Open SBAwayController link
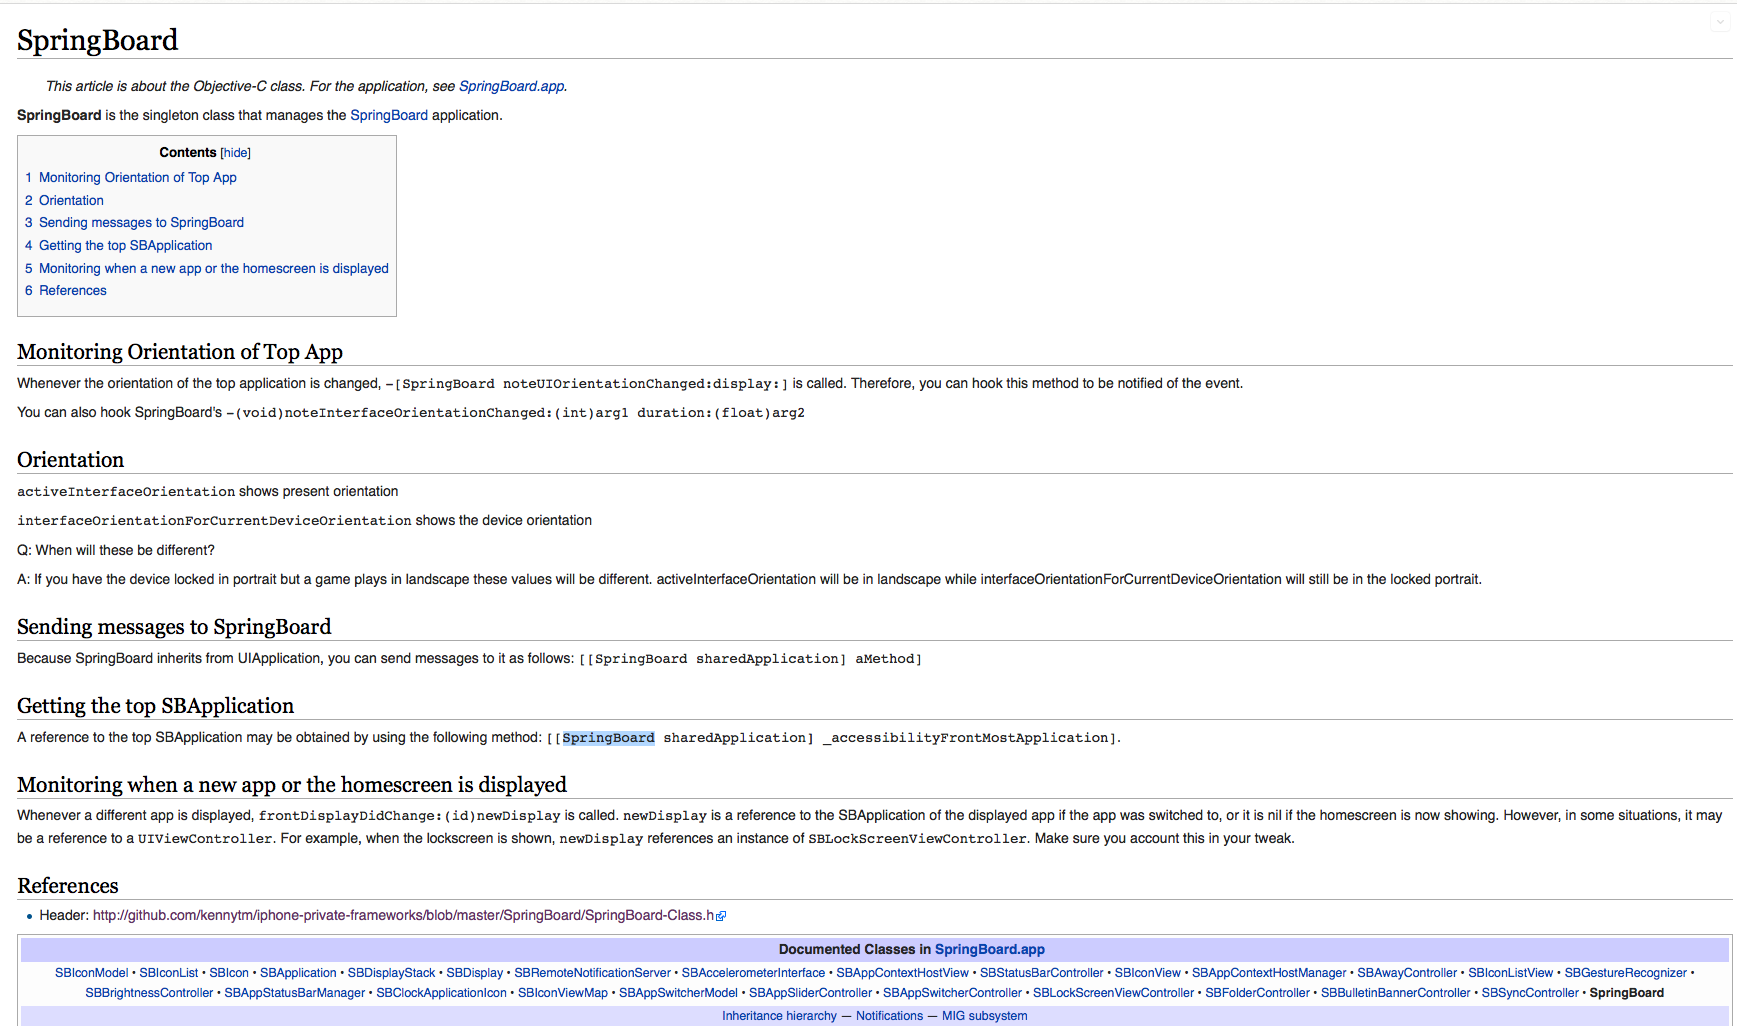This screenshot has width=1737, height=1026. coord(1407,973)
